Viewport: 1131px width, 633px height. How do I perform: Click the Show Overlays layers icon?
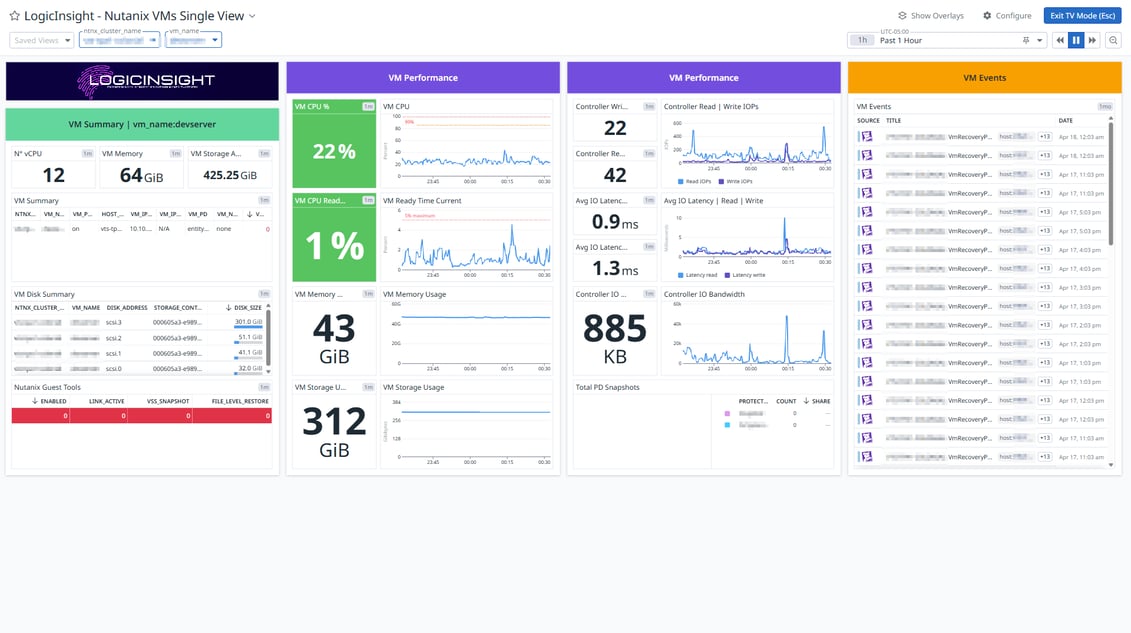(x=902, y=16)
